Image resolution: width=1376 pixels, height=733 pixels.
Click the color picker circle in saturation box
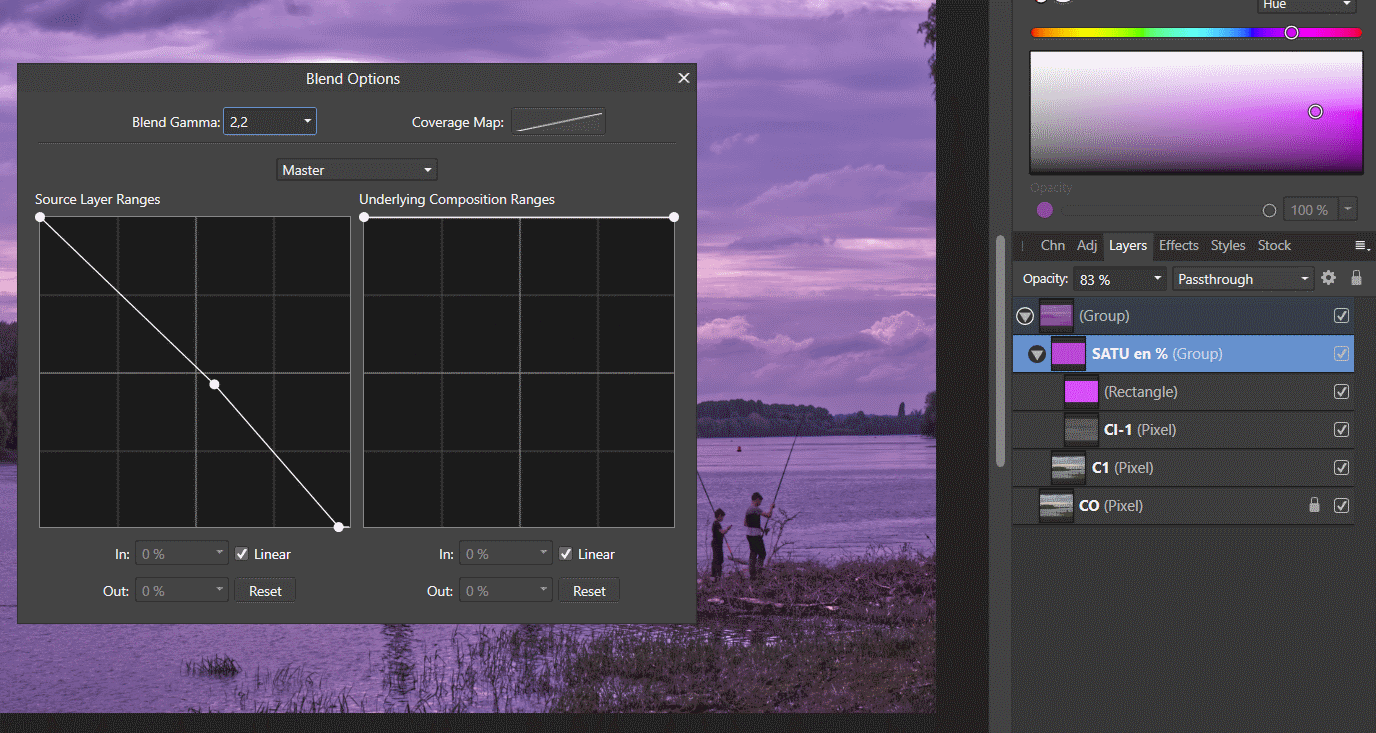pos(1316,112)
